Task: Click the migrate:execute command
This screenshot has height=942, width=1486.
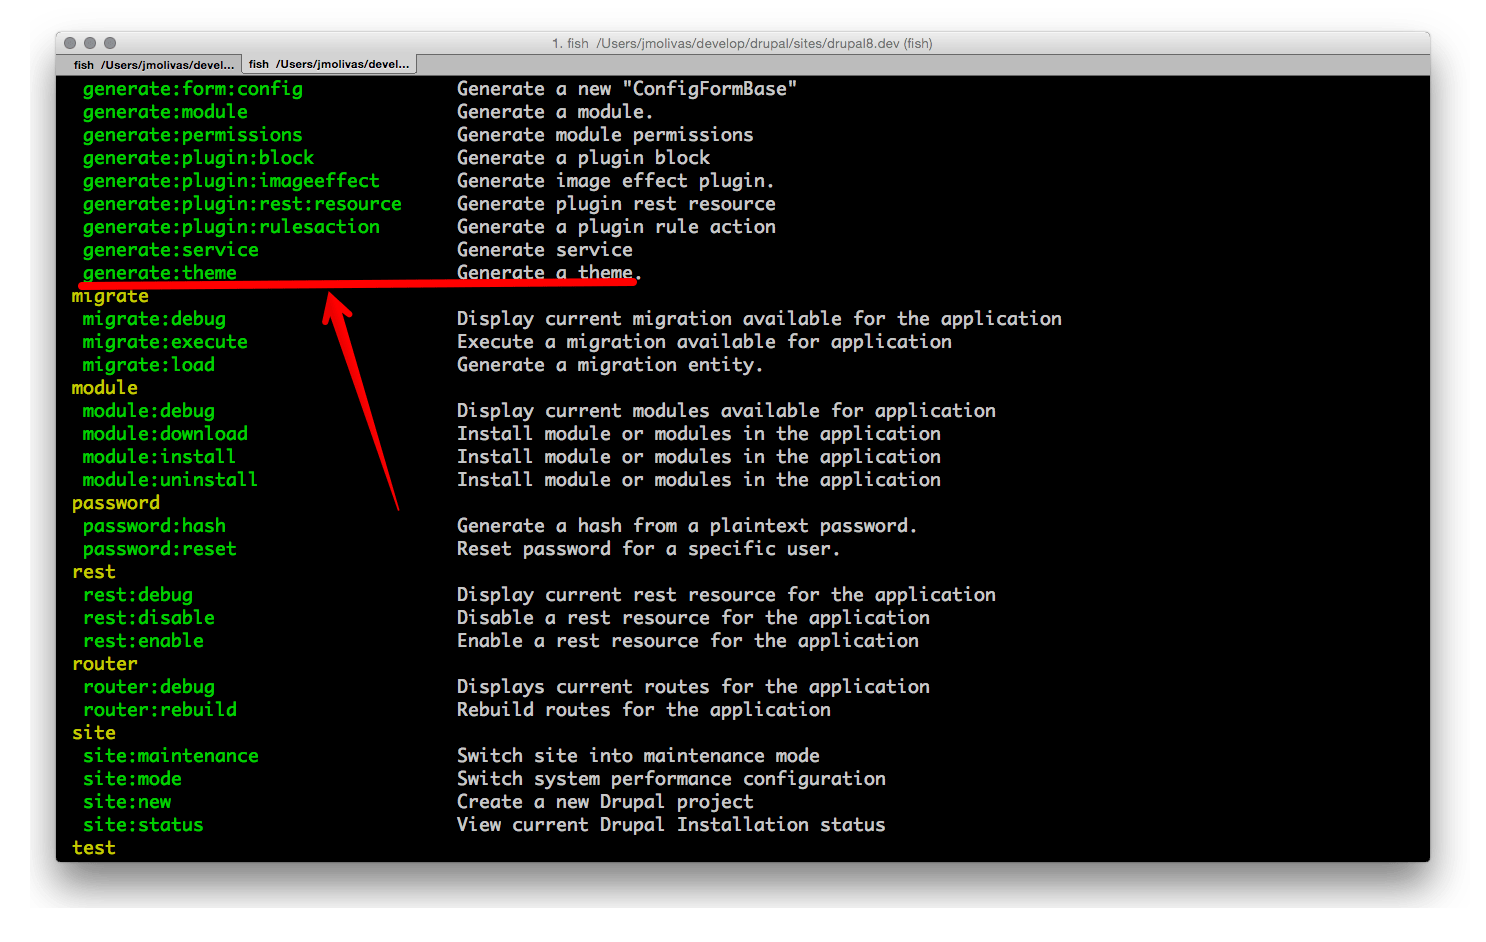Action: coord(165,342)
